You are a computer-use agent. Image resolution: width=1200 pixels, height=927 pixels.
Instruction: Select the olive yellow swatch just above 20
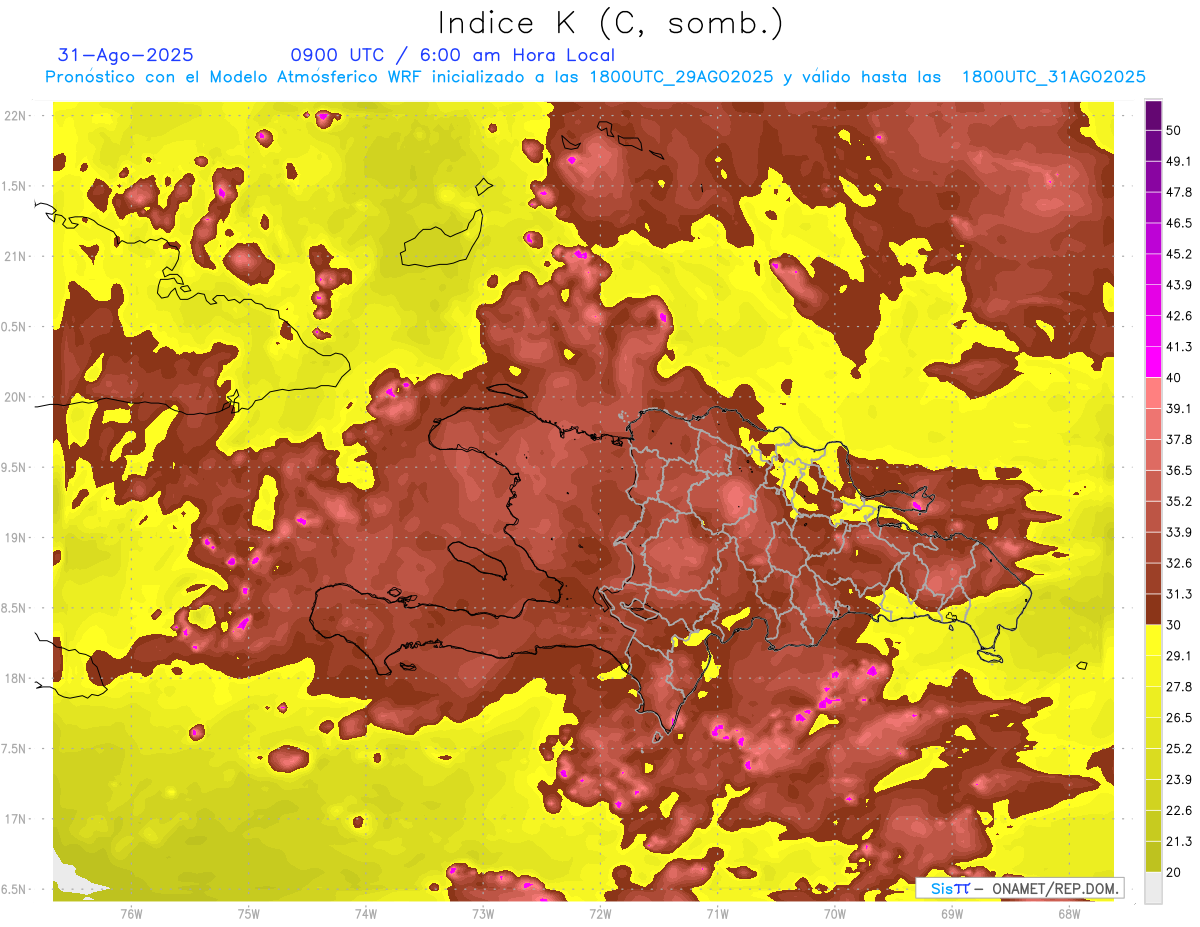[x=1153, y=856]
